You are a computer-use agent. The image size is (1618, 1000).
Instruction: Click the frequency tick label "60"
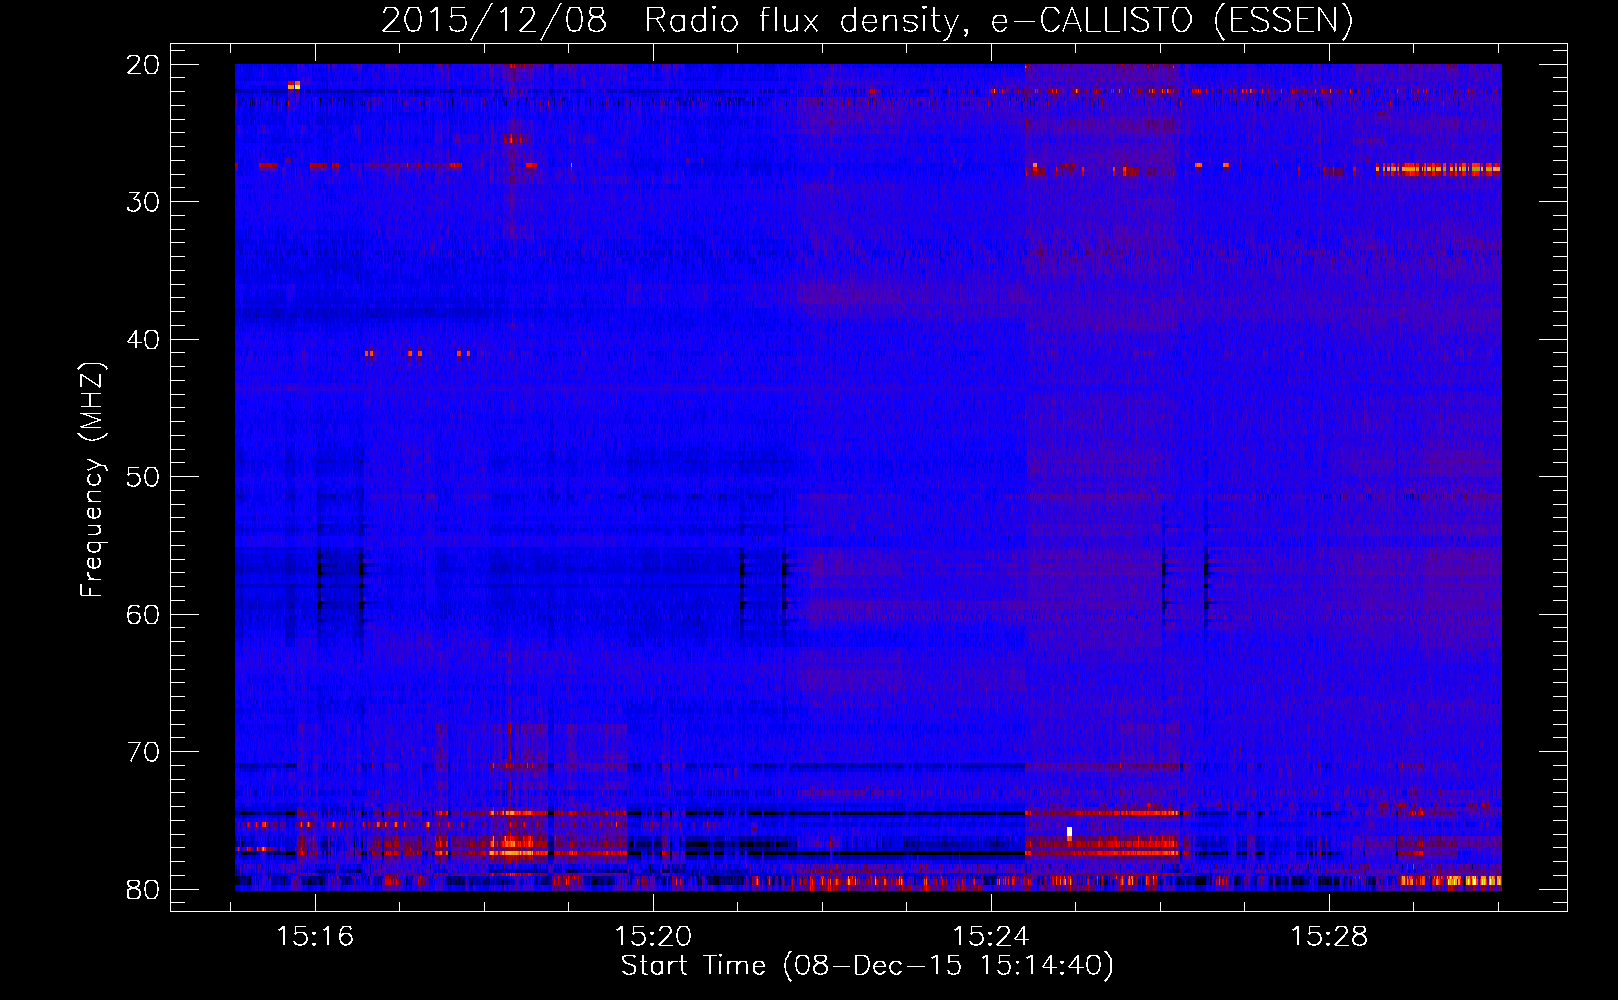coord(144,614)
